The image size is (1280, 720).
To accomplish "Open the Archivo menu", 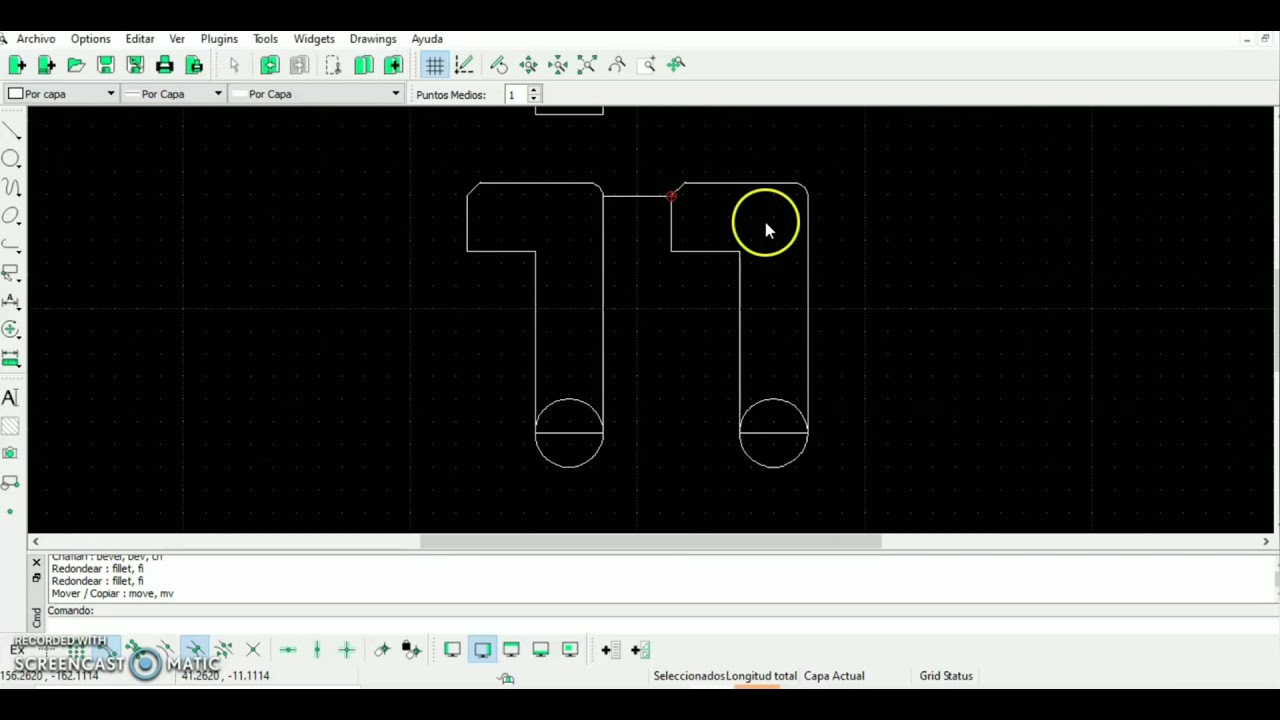I will coord(36,39).
